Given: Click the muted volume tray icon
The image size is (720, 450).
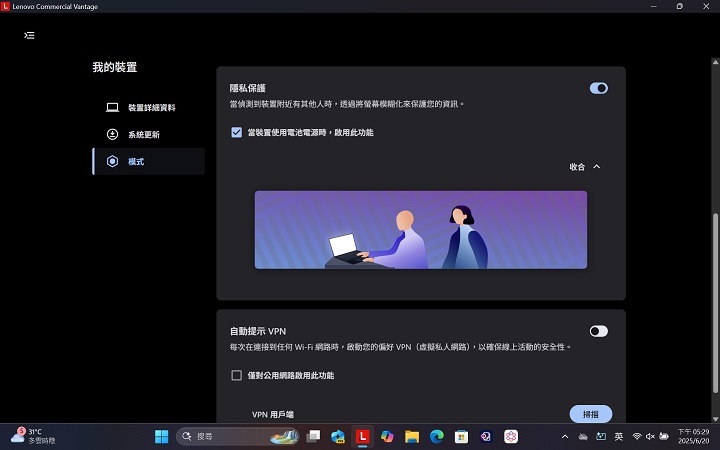Looking at the screenshot, I should [650, 436].
